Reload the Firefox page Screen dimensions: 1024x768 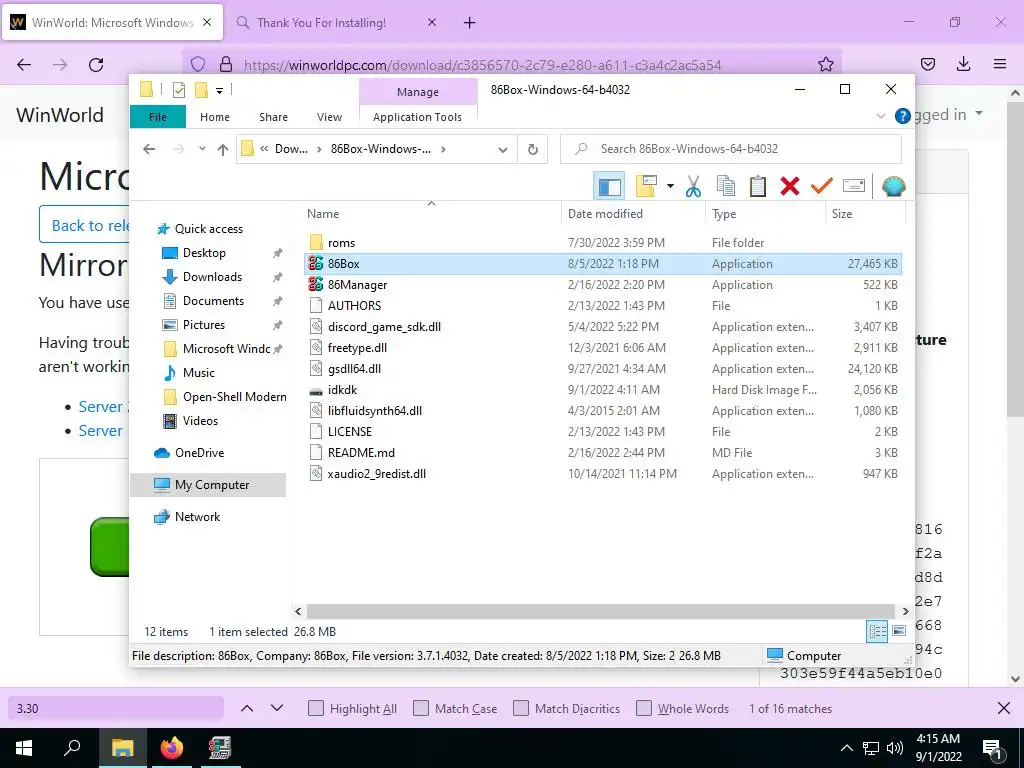(96, 64)
